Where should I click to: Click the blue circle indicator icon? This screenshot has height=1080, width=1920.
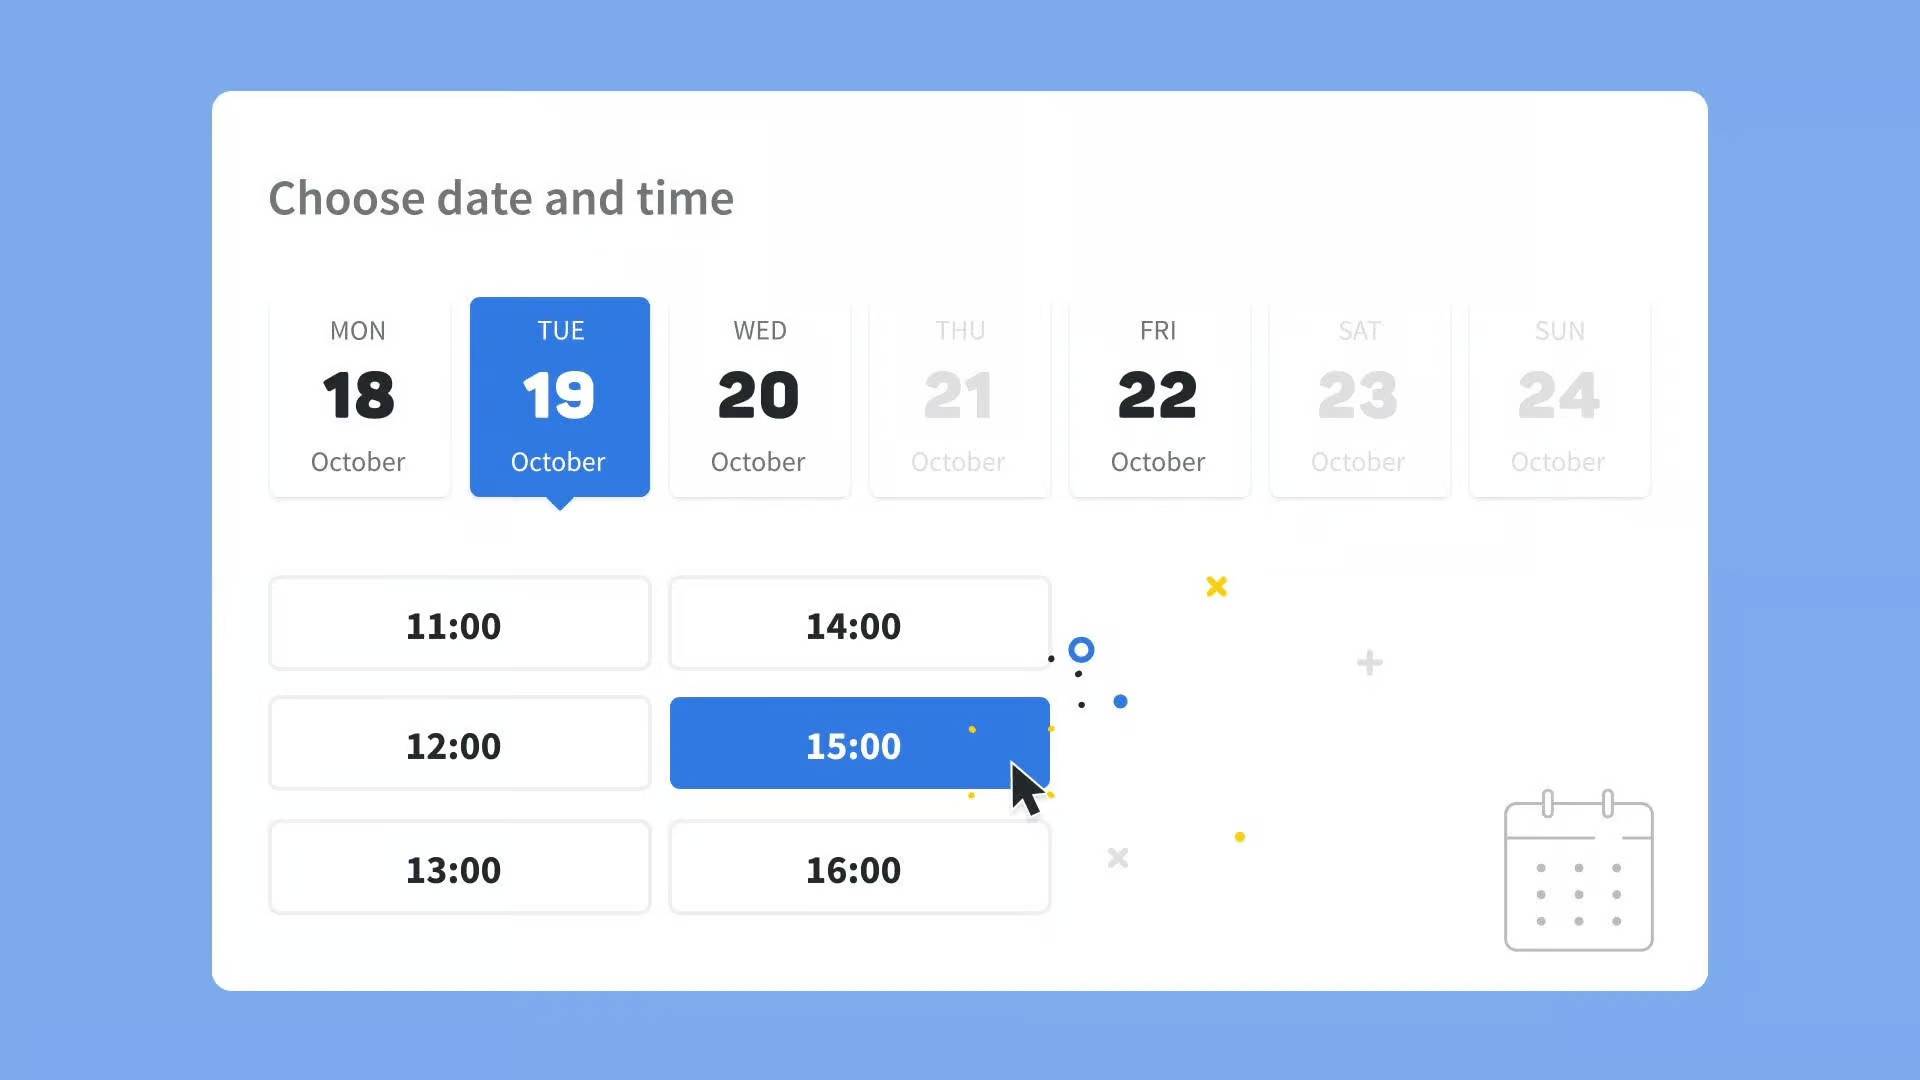point(1080,650)
